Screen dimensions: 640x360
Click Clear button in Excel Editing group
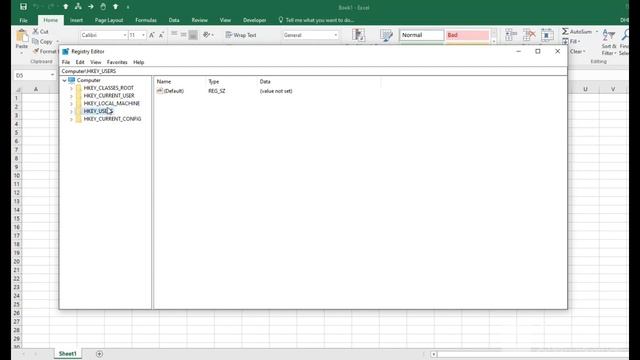point(578,51)
